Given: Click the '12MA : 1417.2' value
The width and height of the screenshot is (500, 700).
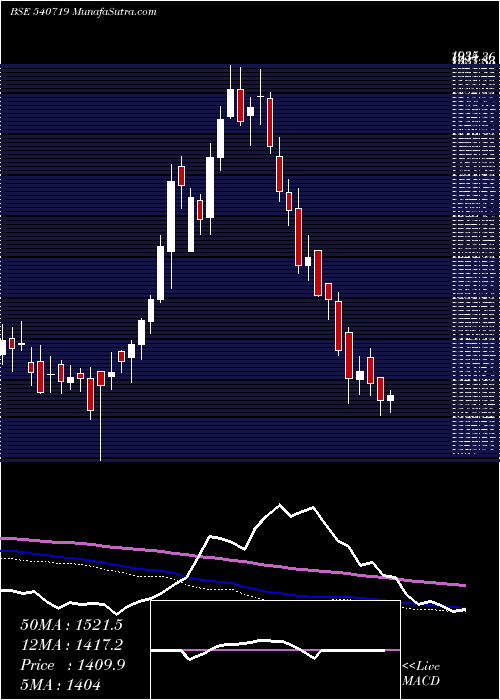Looking at the screenshot, I should pyautogui.click(x=71, y=645).
